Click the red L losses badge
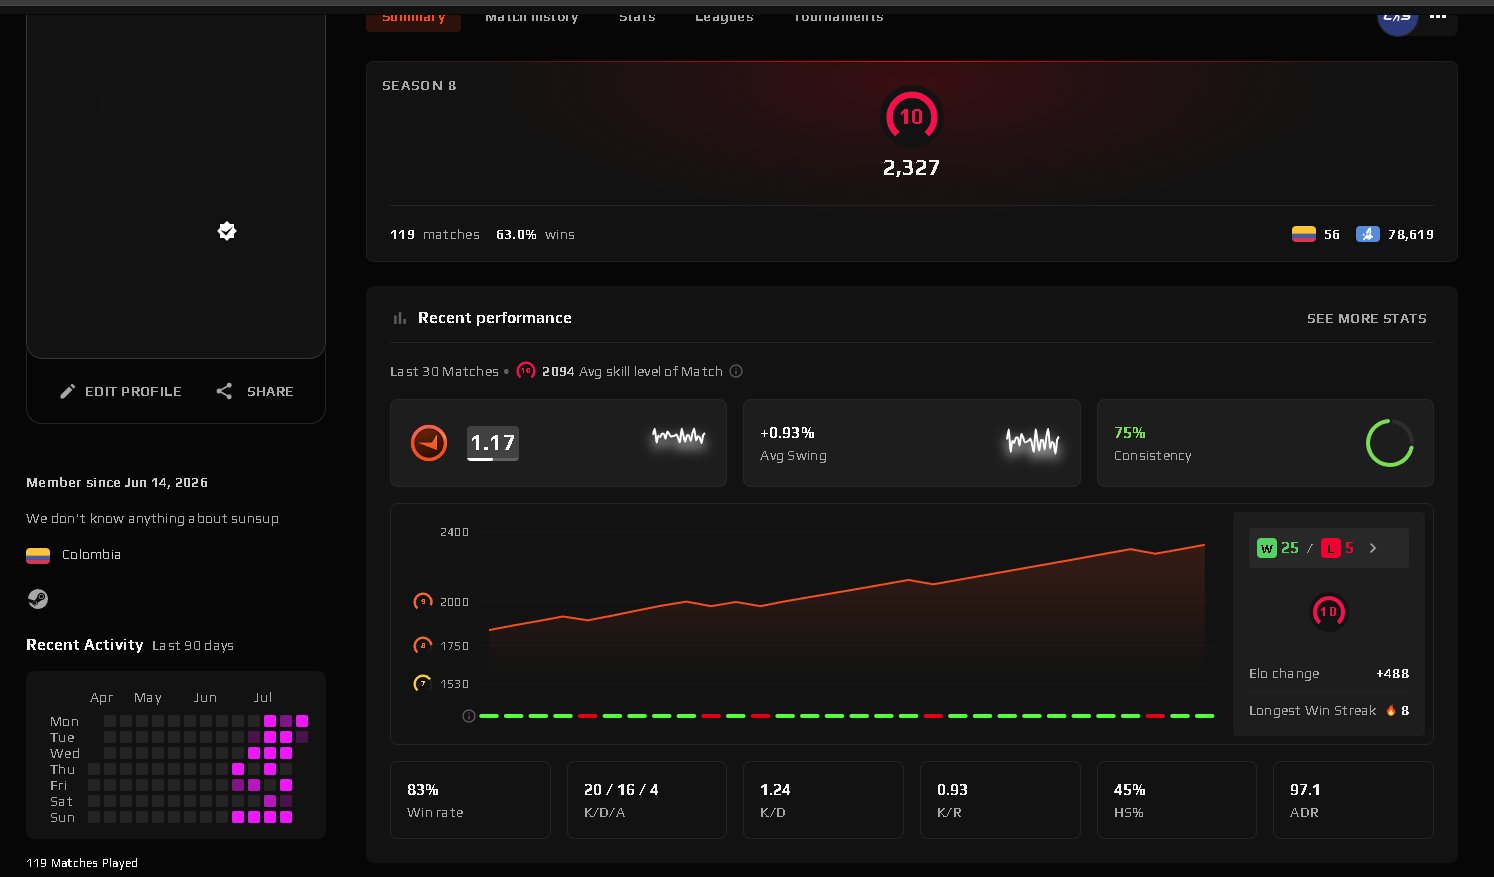This screenshot has height=877, width=1494. click(x=1330, y=548)
